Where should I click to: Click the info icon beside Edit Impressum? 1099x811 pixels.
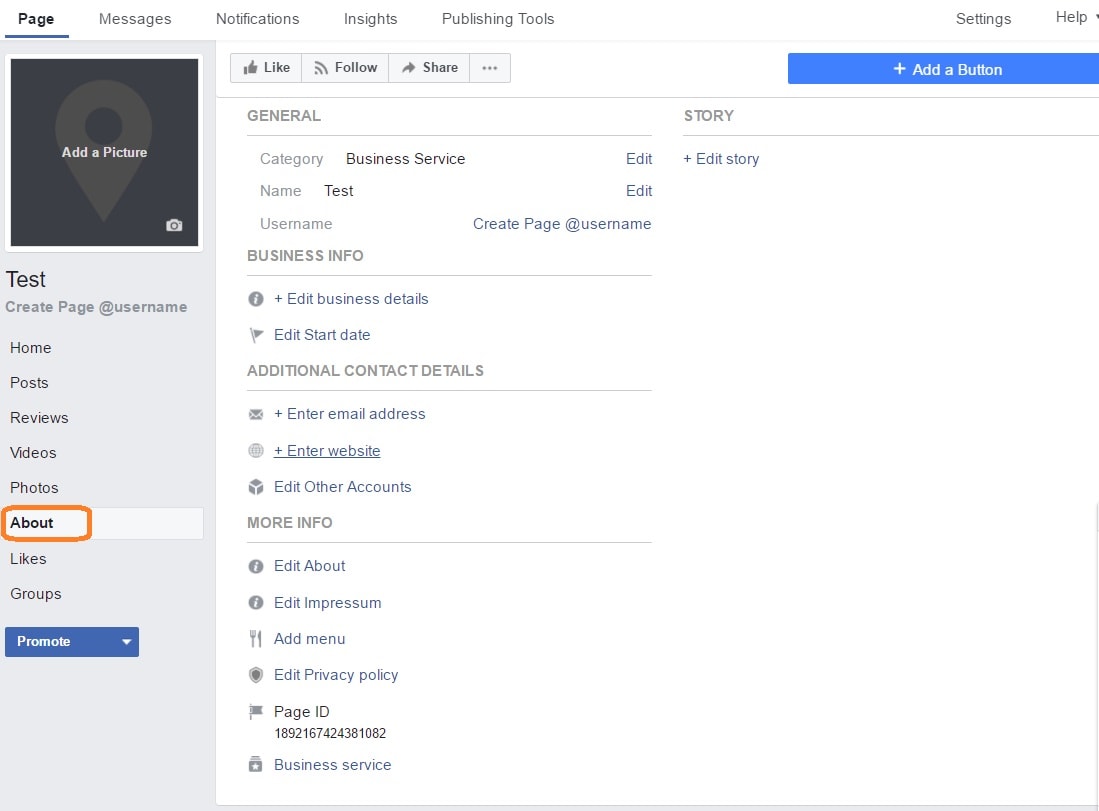click(x=256, y=603)
